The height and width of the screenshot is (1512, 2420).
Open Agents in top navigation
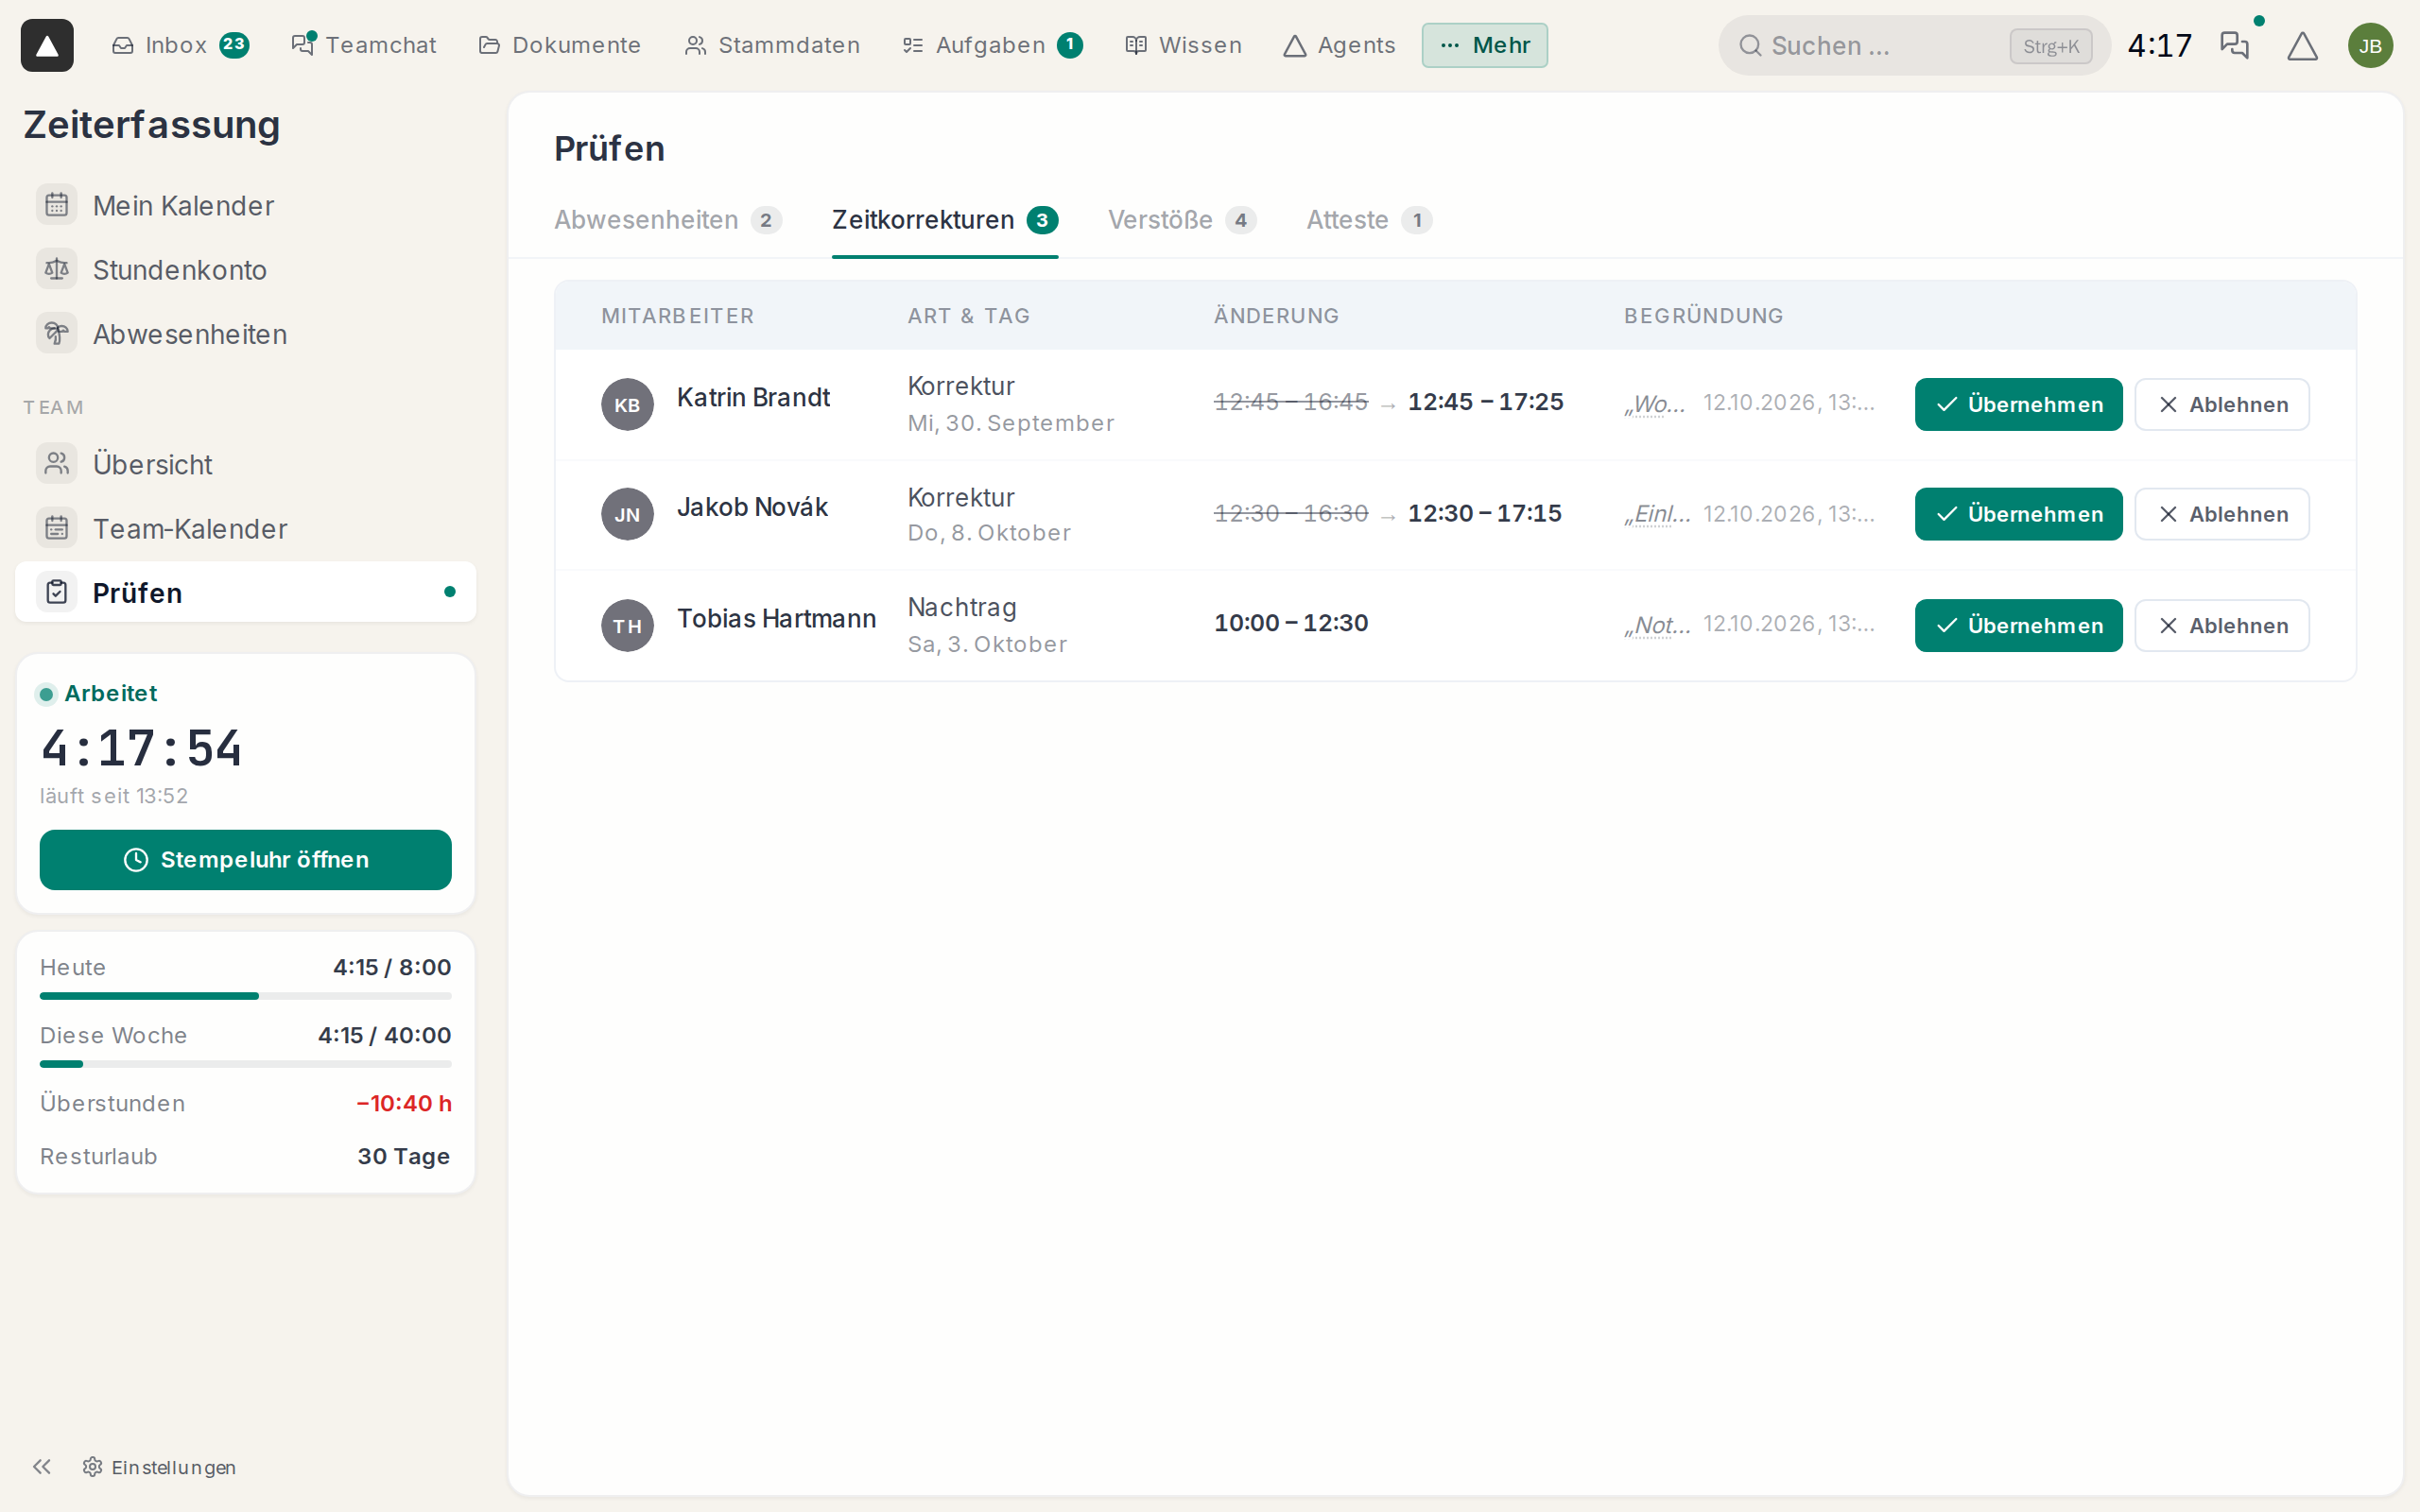pos(1339,45)
